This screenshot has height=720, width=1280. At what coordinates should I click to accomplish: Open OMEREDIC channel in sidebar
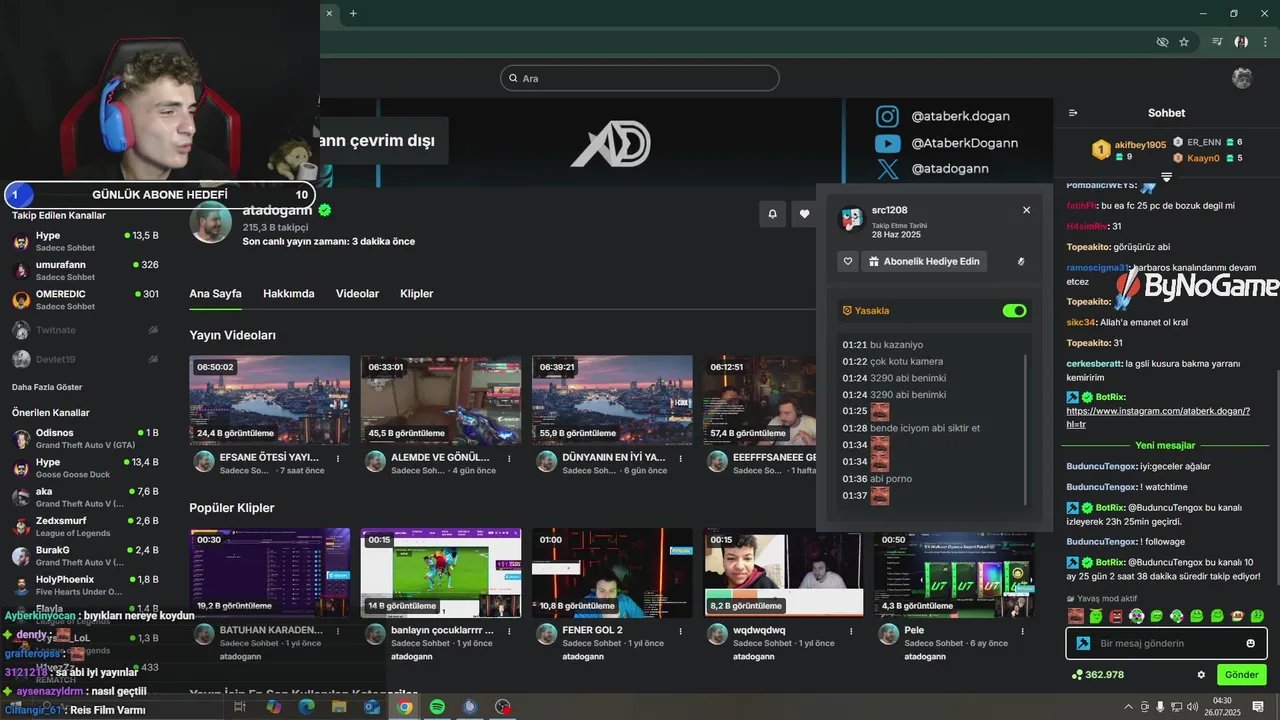pyautogui.click(x=85, y=299)
